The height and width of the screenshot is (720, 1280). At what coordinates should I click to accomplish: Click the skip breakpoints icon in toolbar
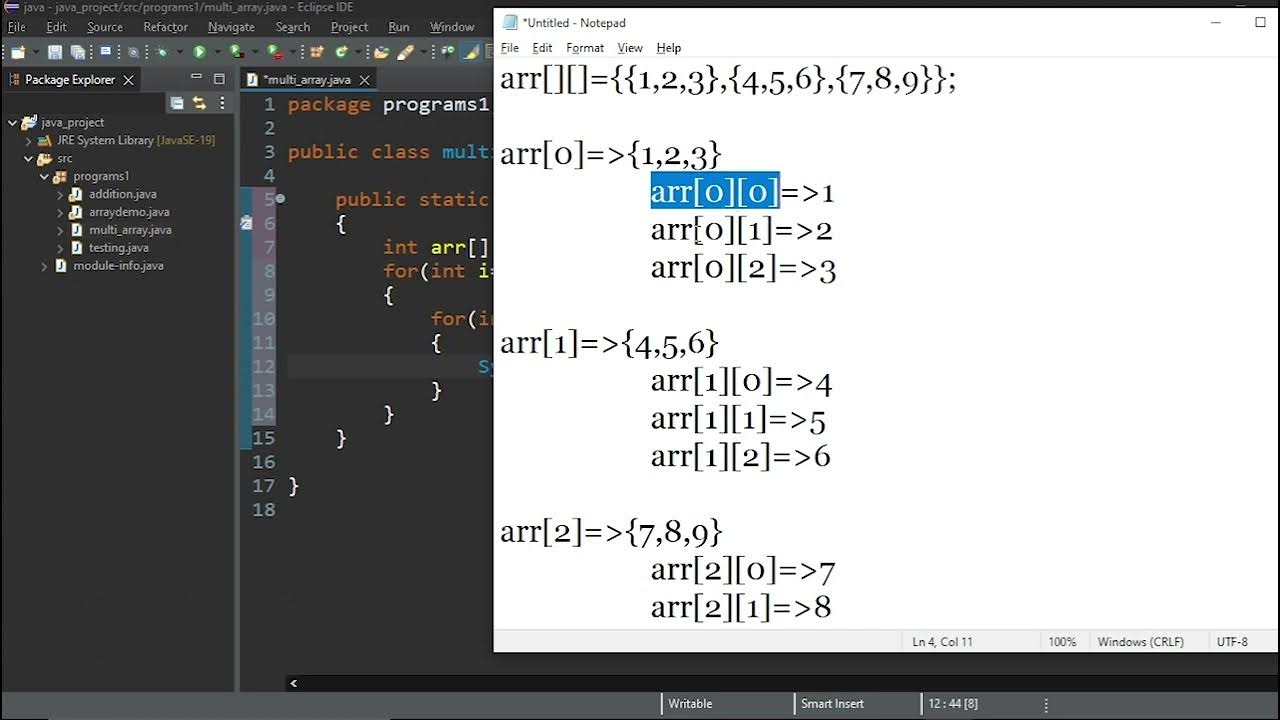(133, 52)
